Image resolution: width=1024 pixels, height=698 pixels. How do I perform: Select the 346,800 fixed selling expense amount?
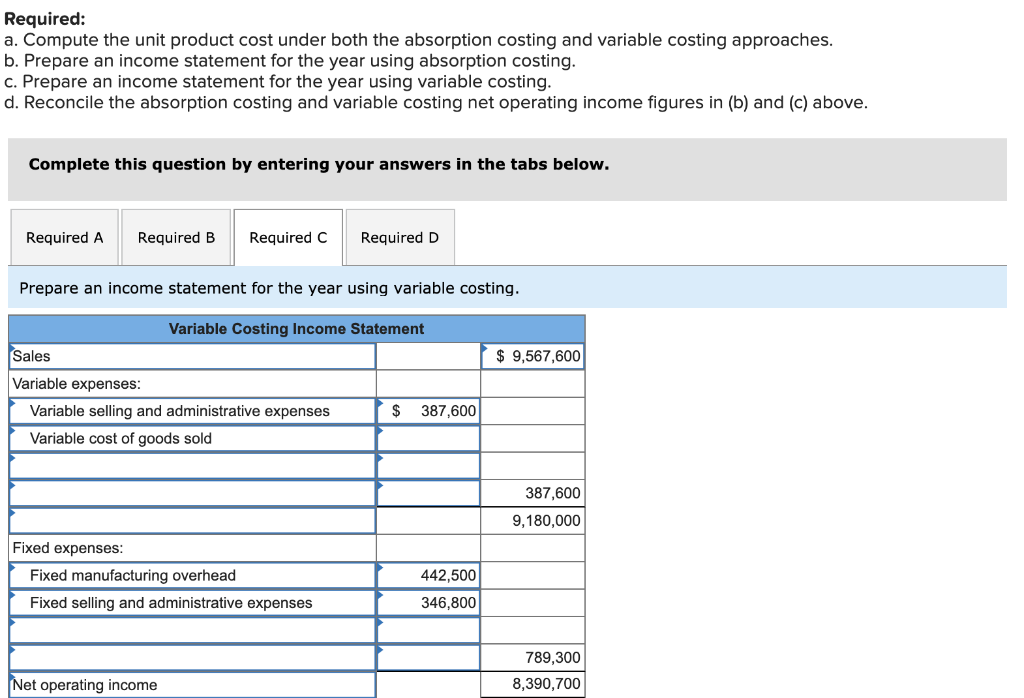(x=428, y=602)
